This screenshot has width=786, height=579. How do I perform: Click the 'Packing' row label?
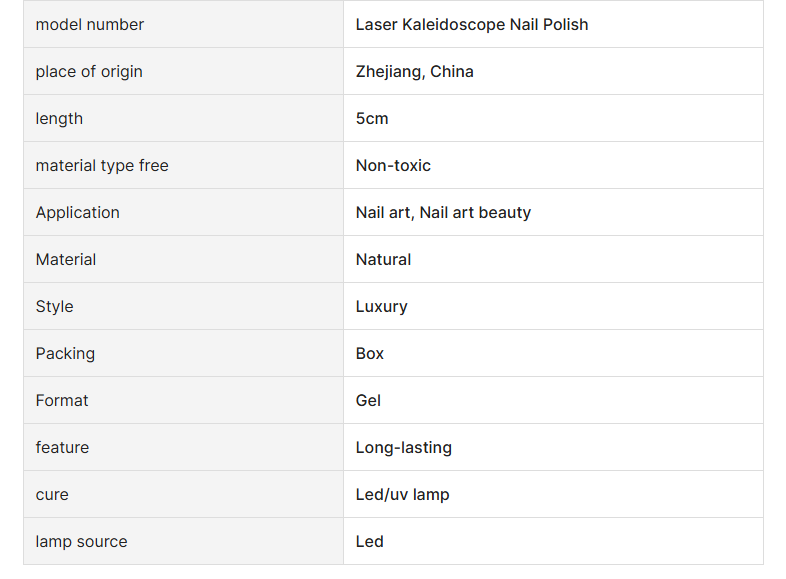65,353
